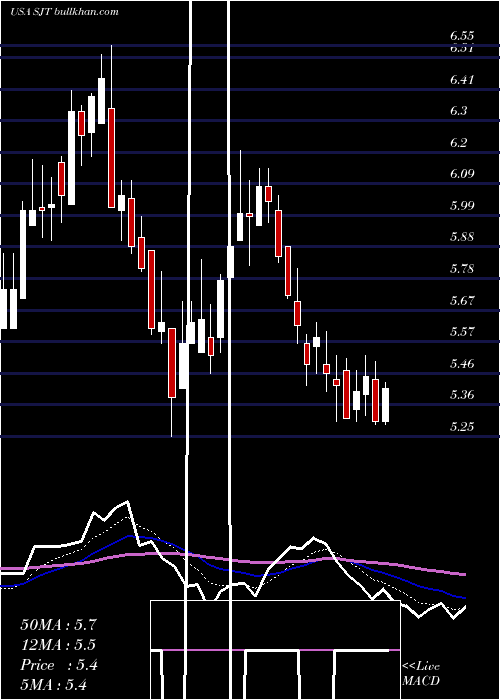Image resolution: width=500 pixels, height=700 pixels.
Task: Click the 5.67 price axis label
Action: tap(462, 300)
